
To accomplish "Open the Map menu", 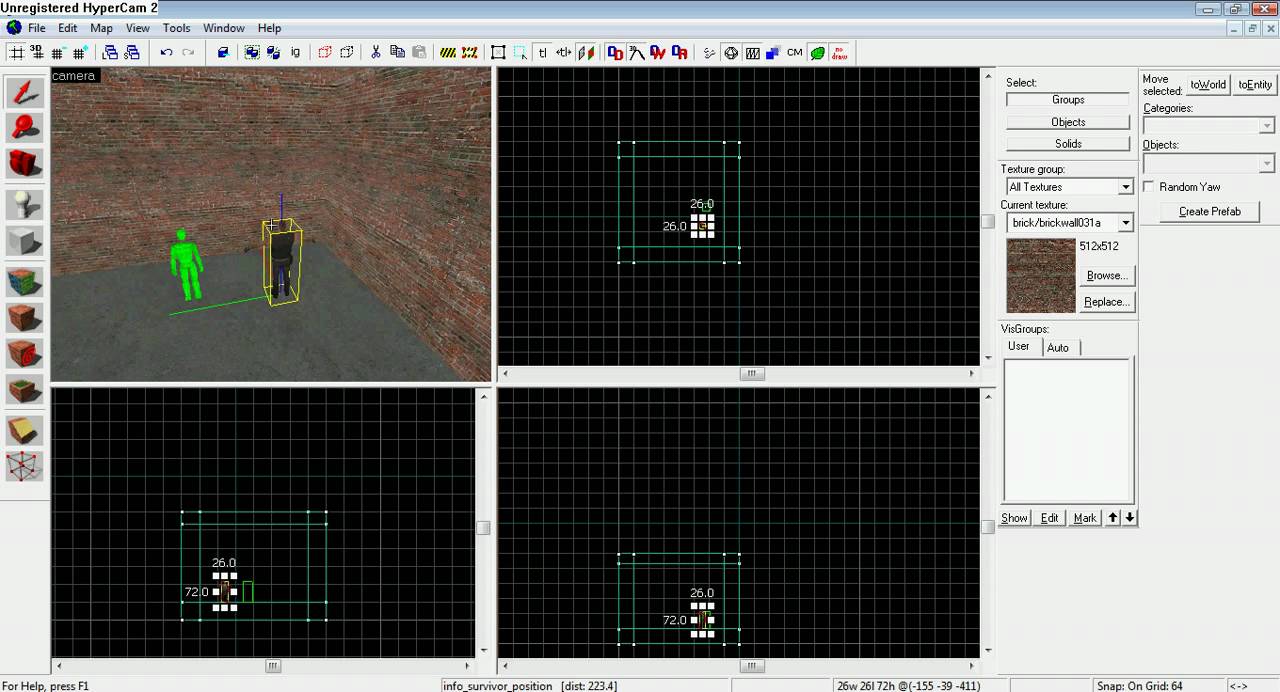I will [x=101, y=28].
